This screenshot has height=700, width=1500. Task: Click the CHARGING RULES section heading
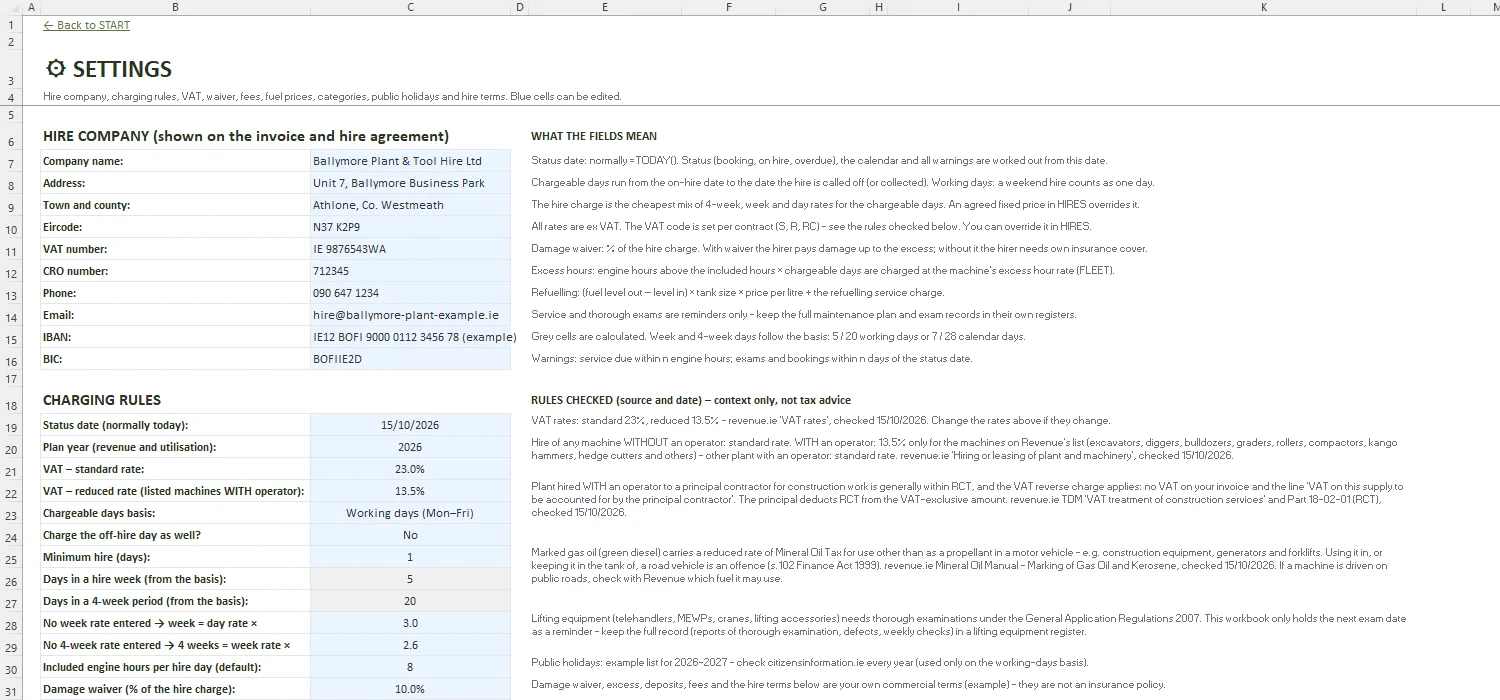(102, 400)
